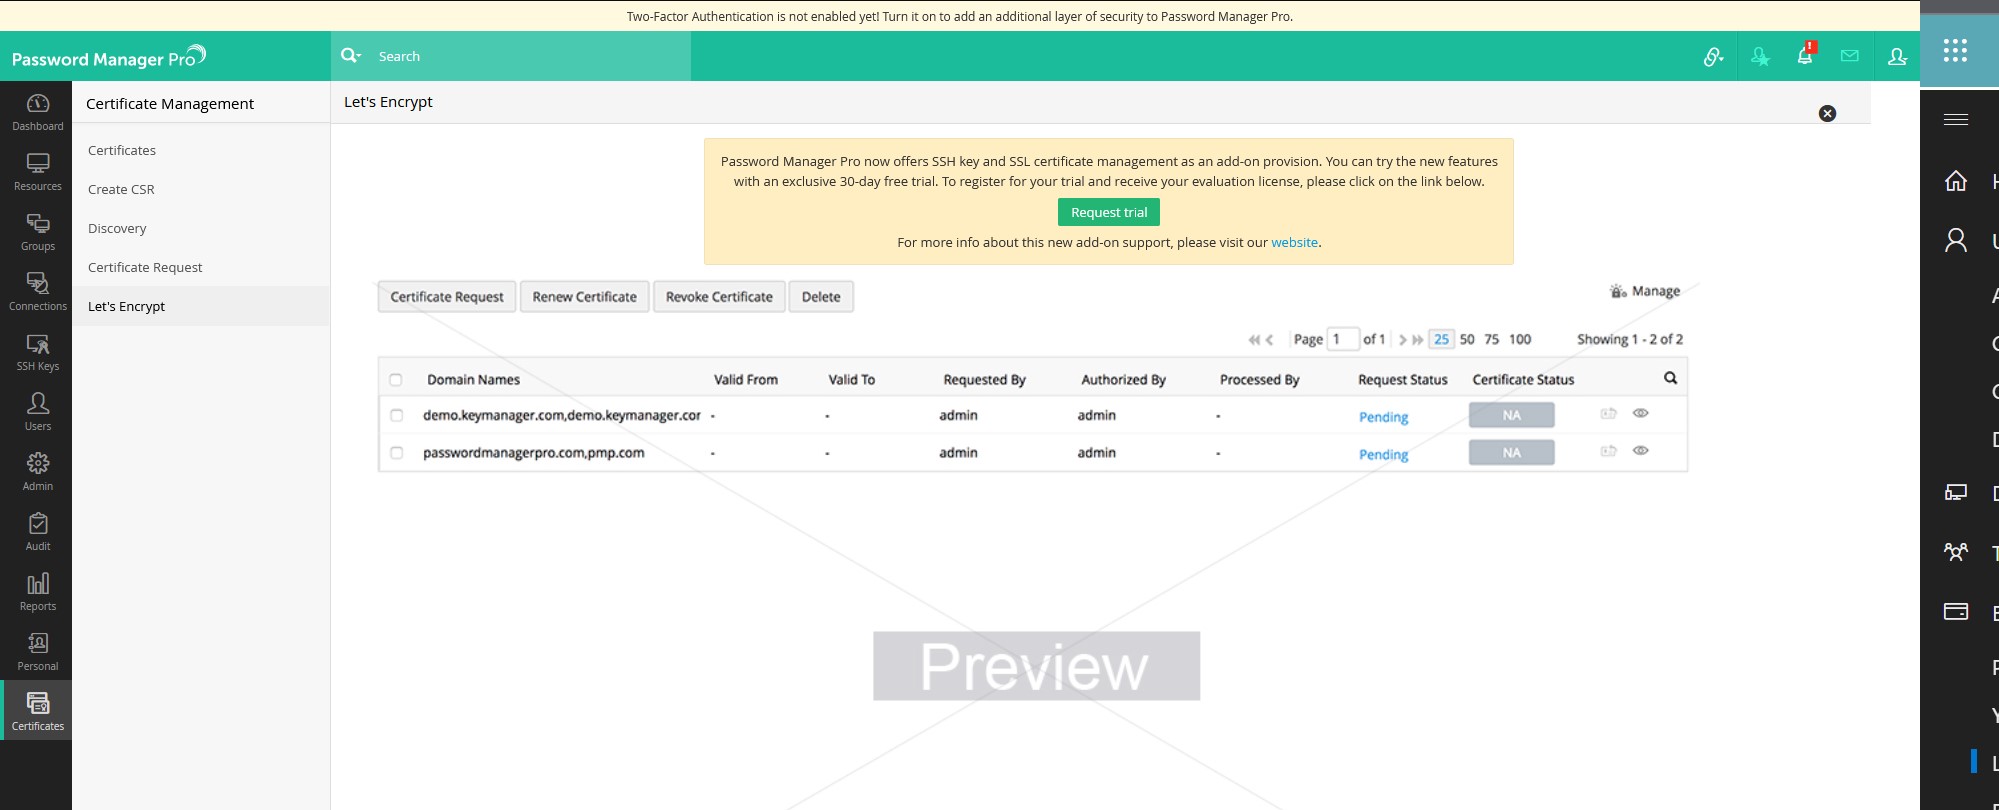
Task: Click the Revoke Certificate button
Action: 719,297
